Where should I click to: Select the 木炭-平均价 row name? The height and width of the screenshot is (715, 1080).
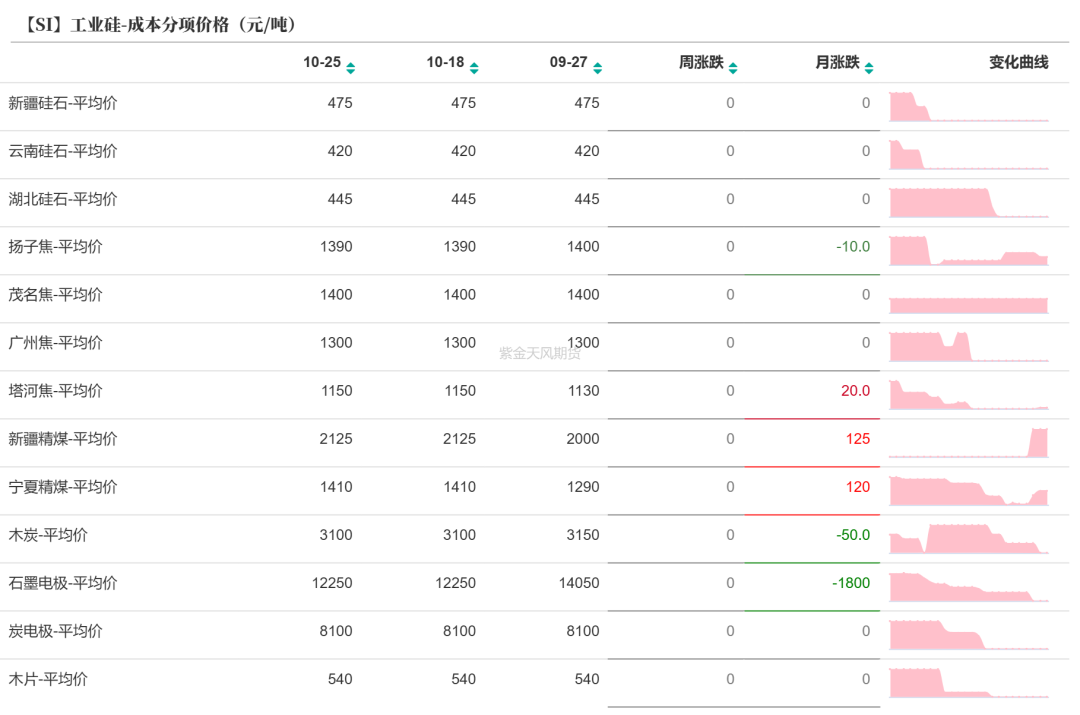click(x=48, y=535)
